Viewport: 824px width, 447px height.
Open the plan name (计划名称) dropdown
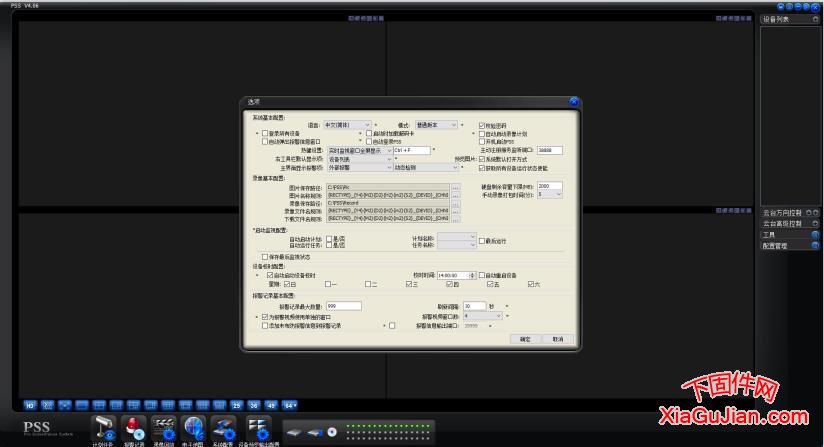457,237
